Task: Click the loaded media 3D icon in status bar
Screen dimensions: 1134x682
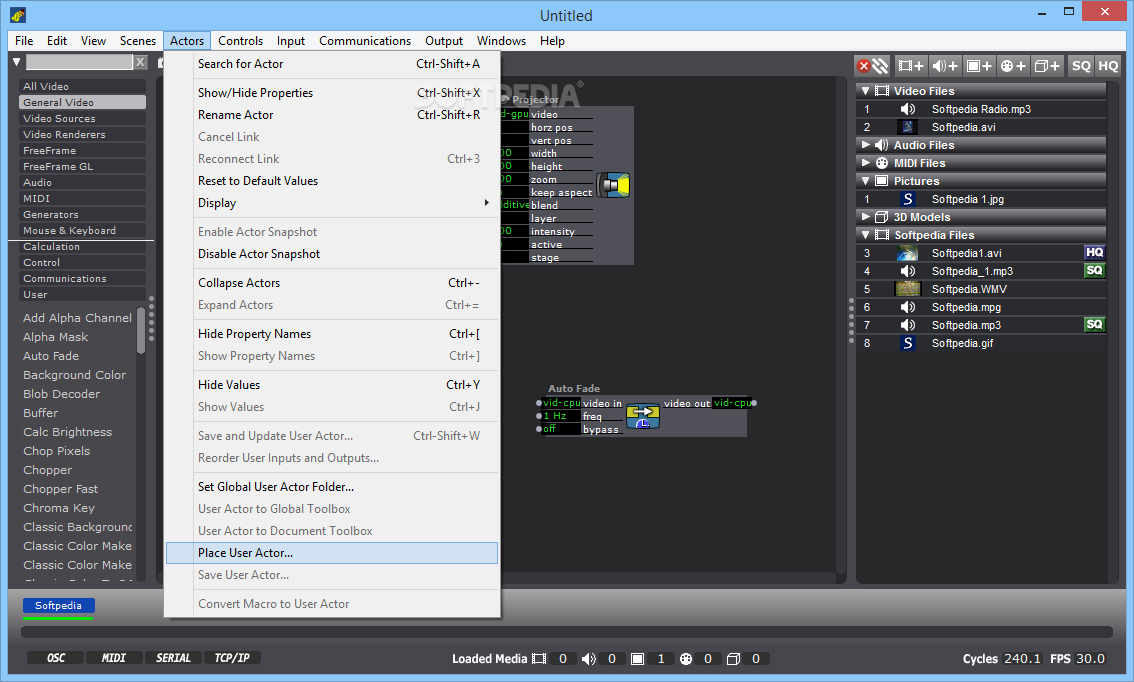Action: click(733, 659)
